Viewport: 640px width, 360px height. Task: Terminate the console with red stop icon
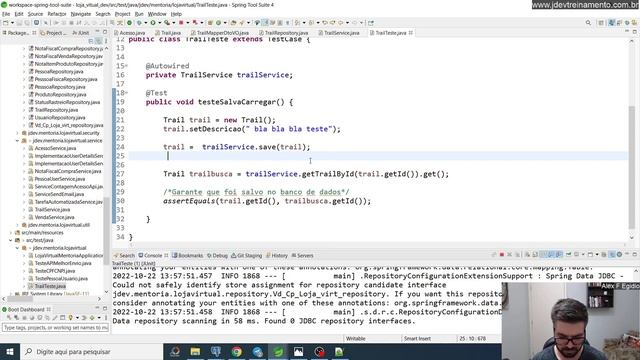502,255
